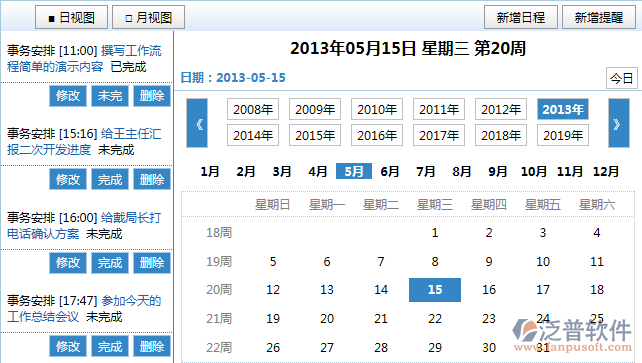This screenshot has width=642, height=363.
Task: Open the 给戴局长打电话确认方案 task link
Action: [x=84, y=225]
